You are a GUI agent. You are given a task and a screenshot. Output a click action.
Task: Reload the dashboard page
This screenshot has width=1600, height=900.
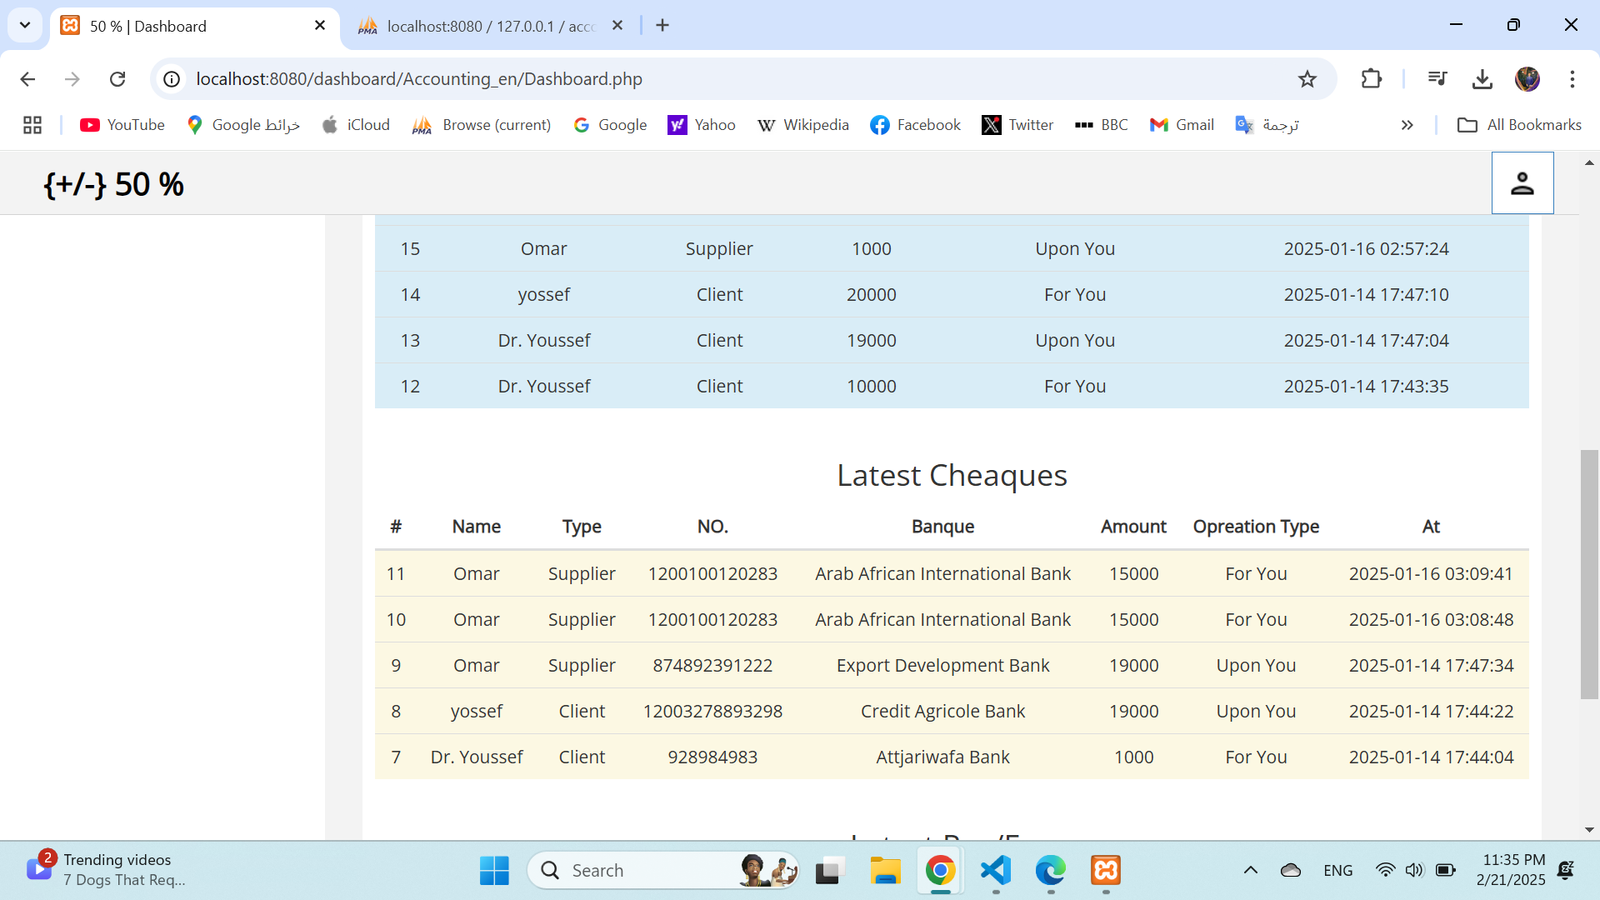[117, 79]
